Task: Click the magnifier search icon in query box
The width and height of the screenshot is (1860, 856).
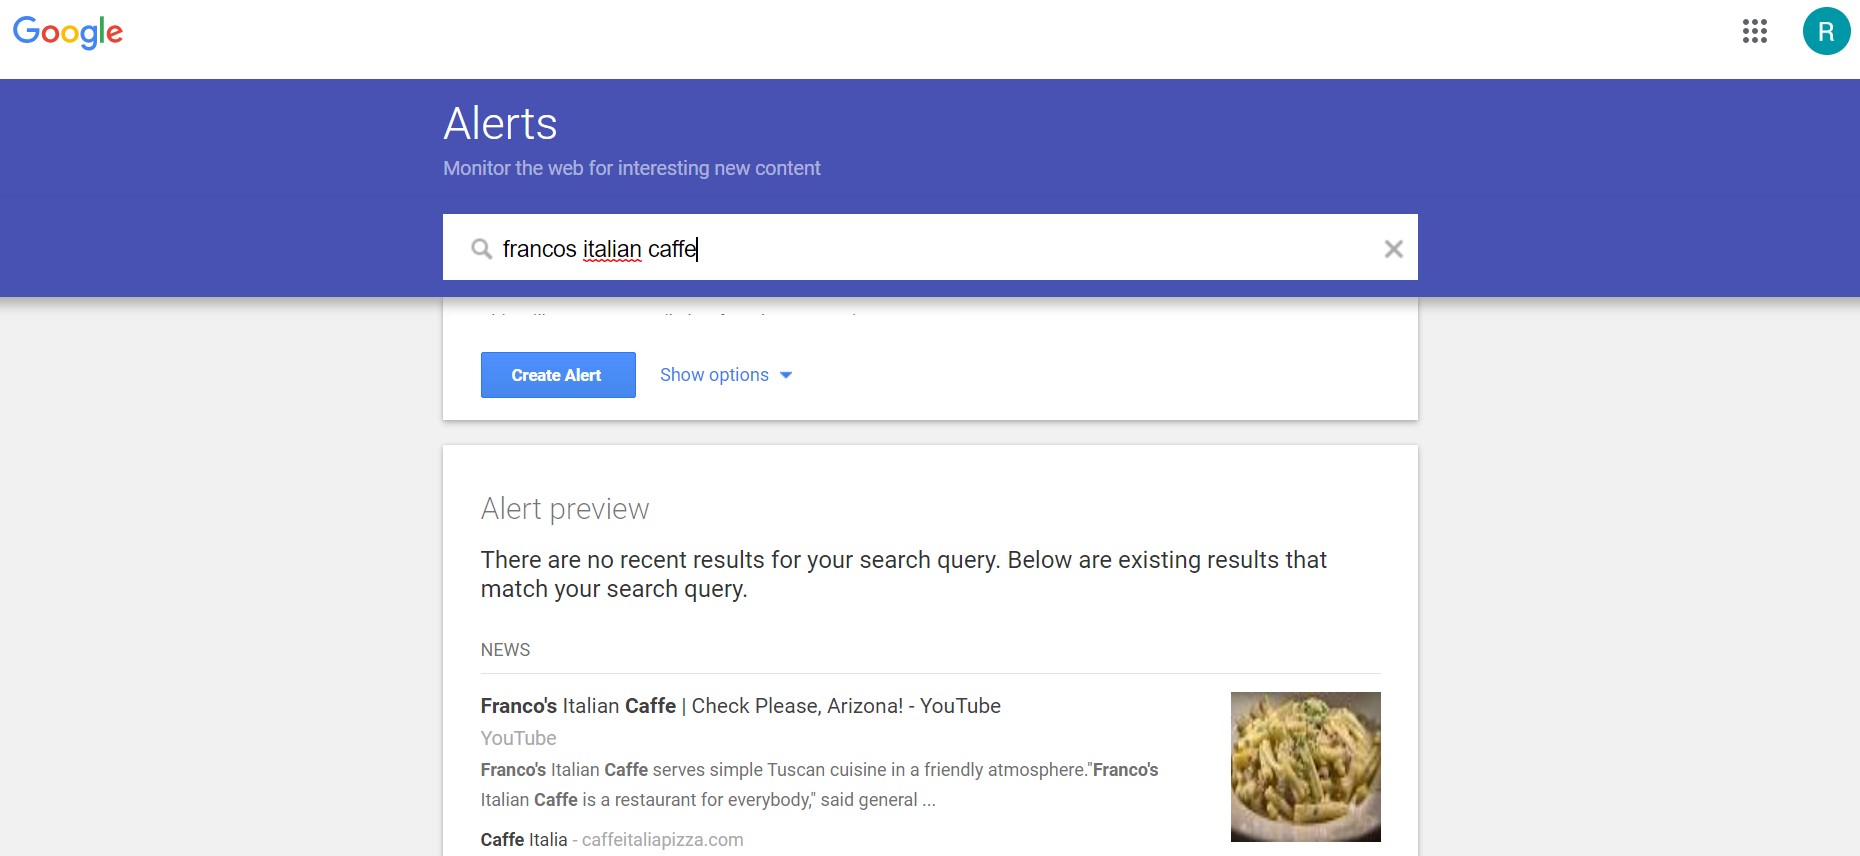Action: 482,249
